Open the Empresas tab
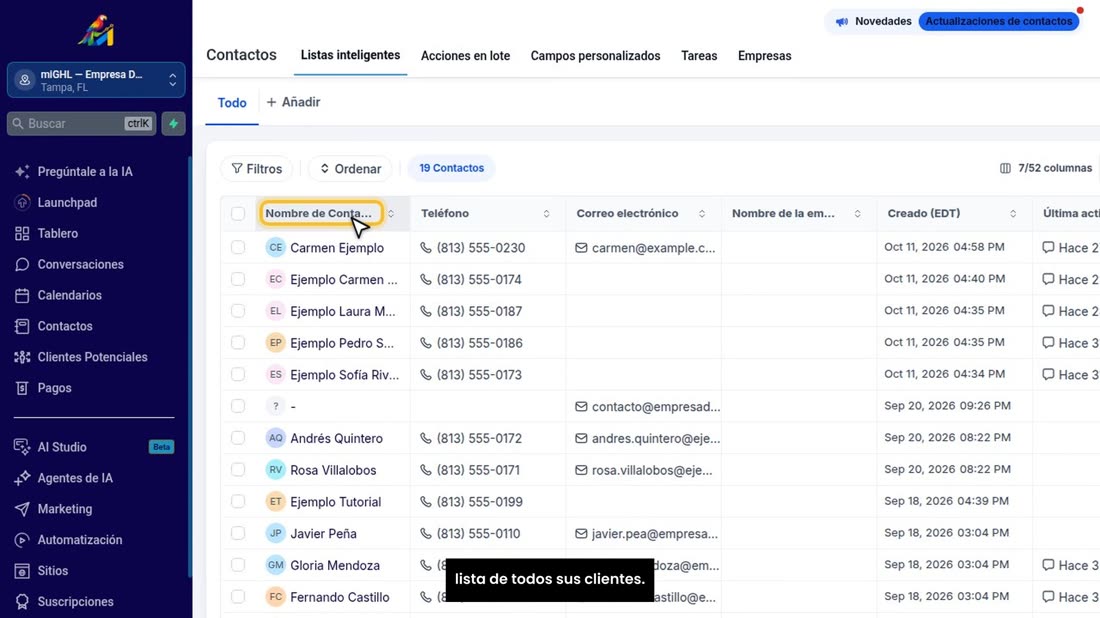 coord(764,56)
